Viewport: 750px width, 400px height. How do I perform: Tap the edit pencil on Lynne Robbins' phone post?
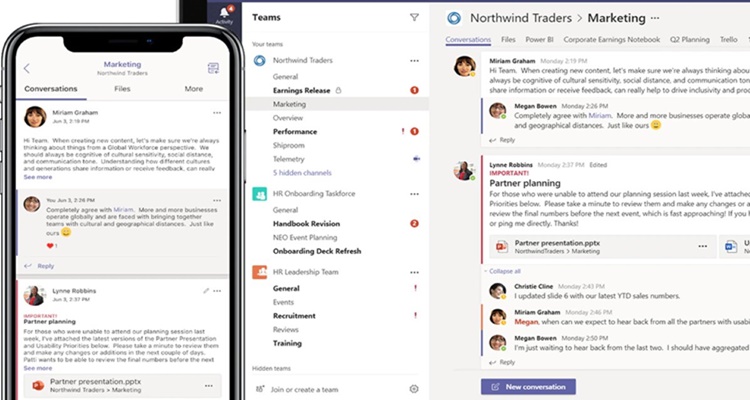pos(205,290)
